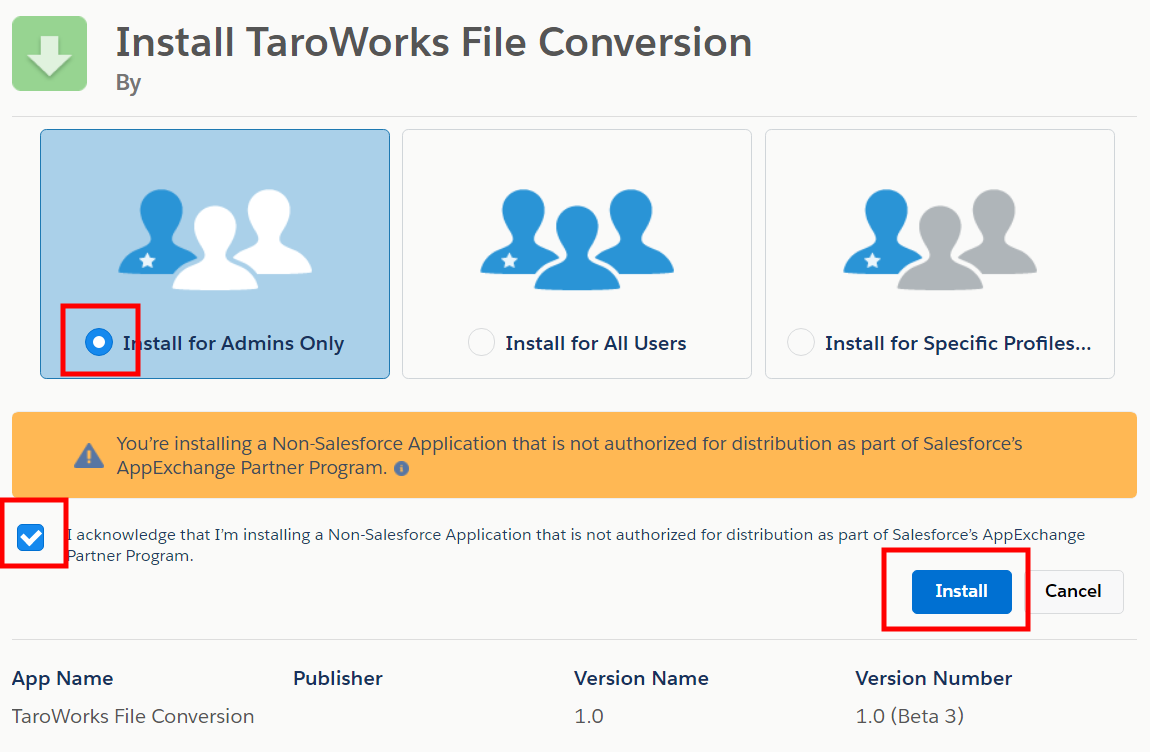Image resolution: width=1150 pixels, height=752 pixels.
Task: Click the orange warning banner message text
Action: pyautogui.click(x=569, y=455)
